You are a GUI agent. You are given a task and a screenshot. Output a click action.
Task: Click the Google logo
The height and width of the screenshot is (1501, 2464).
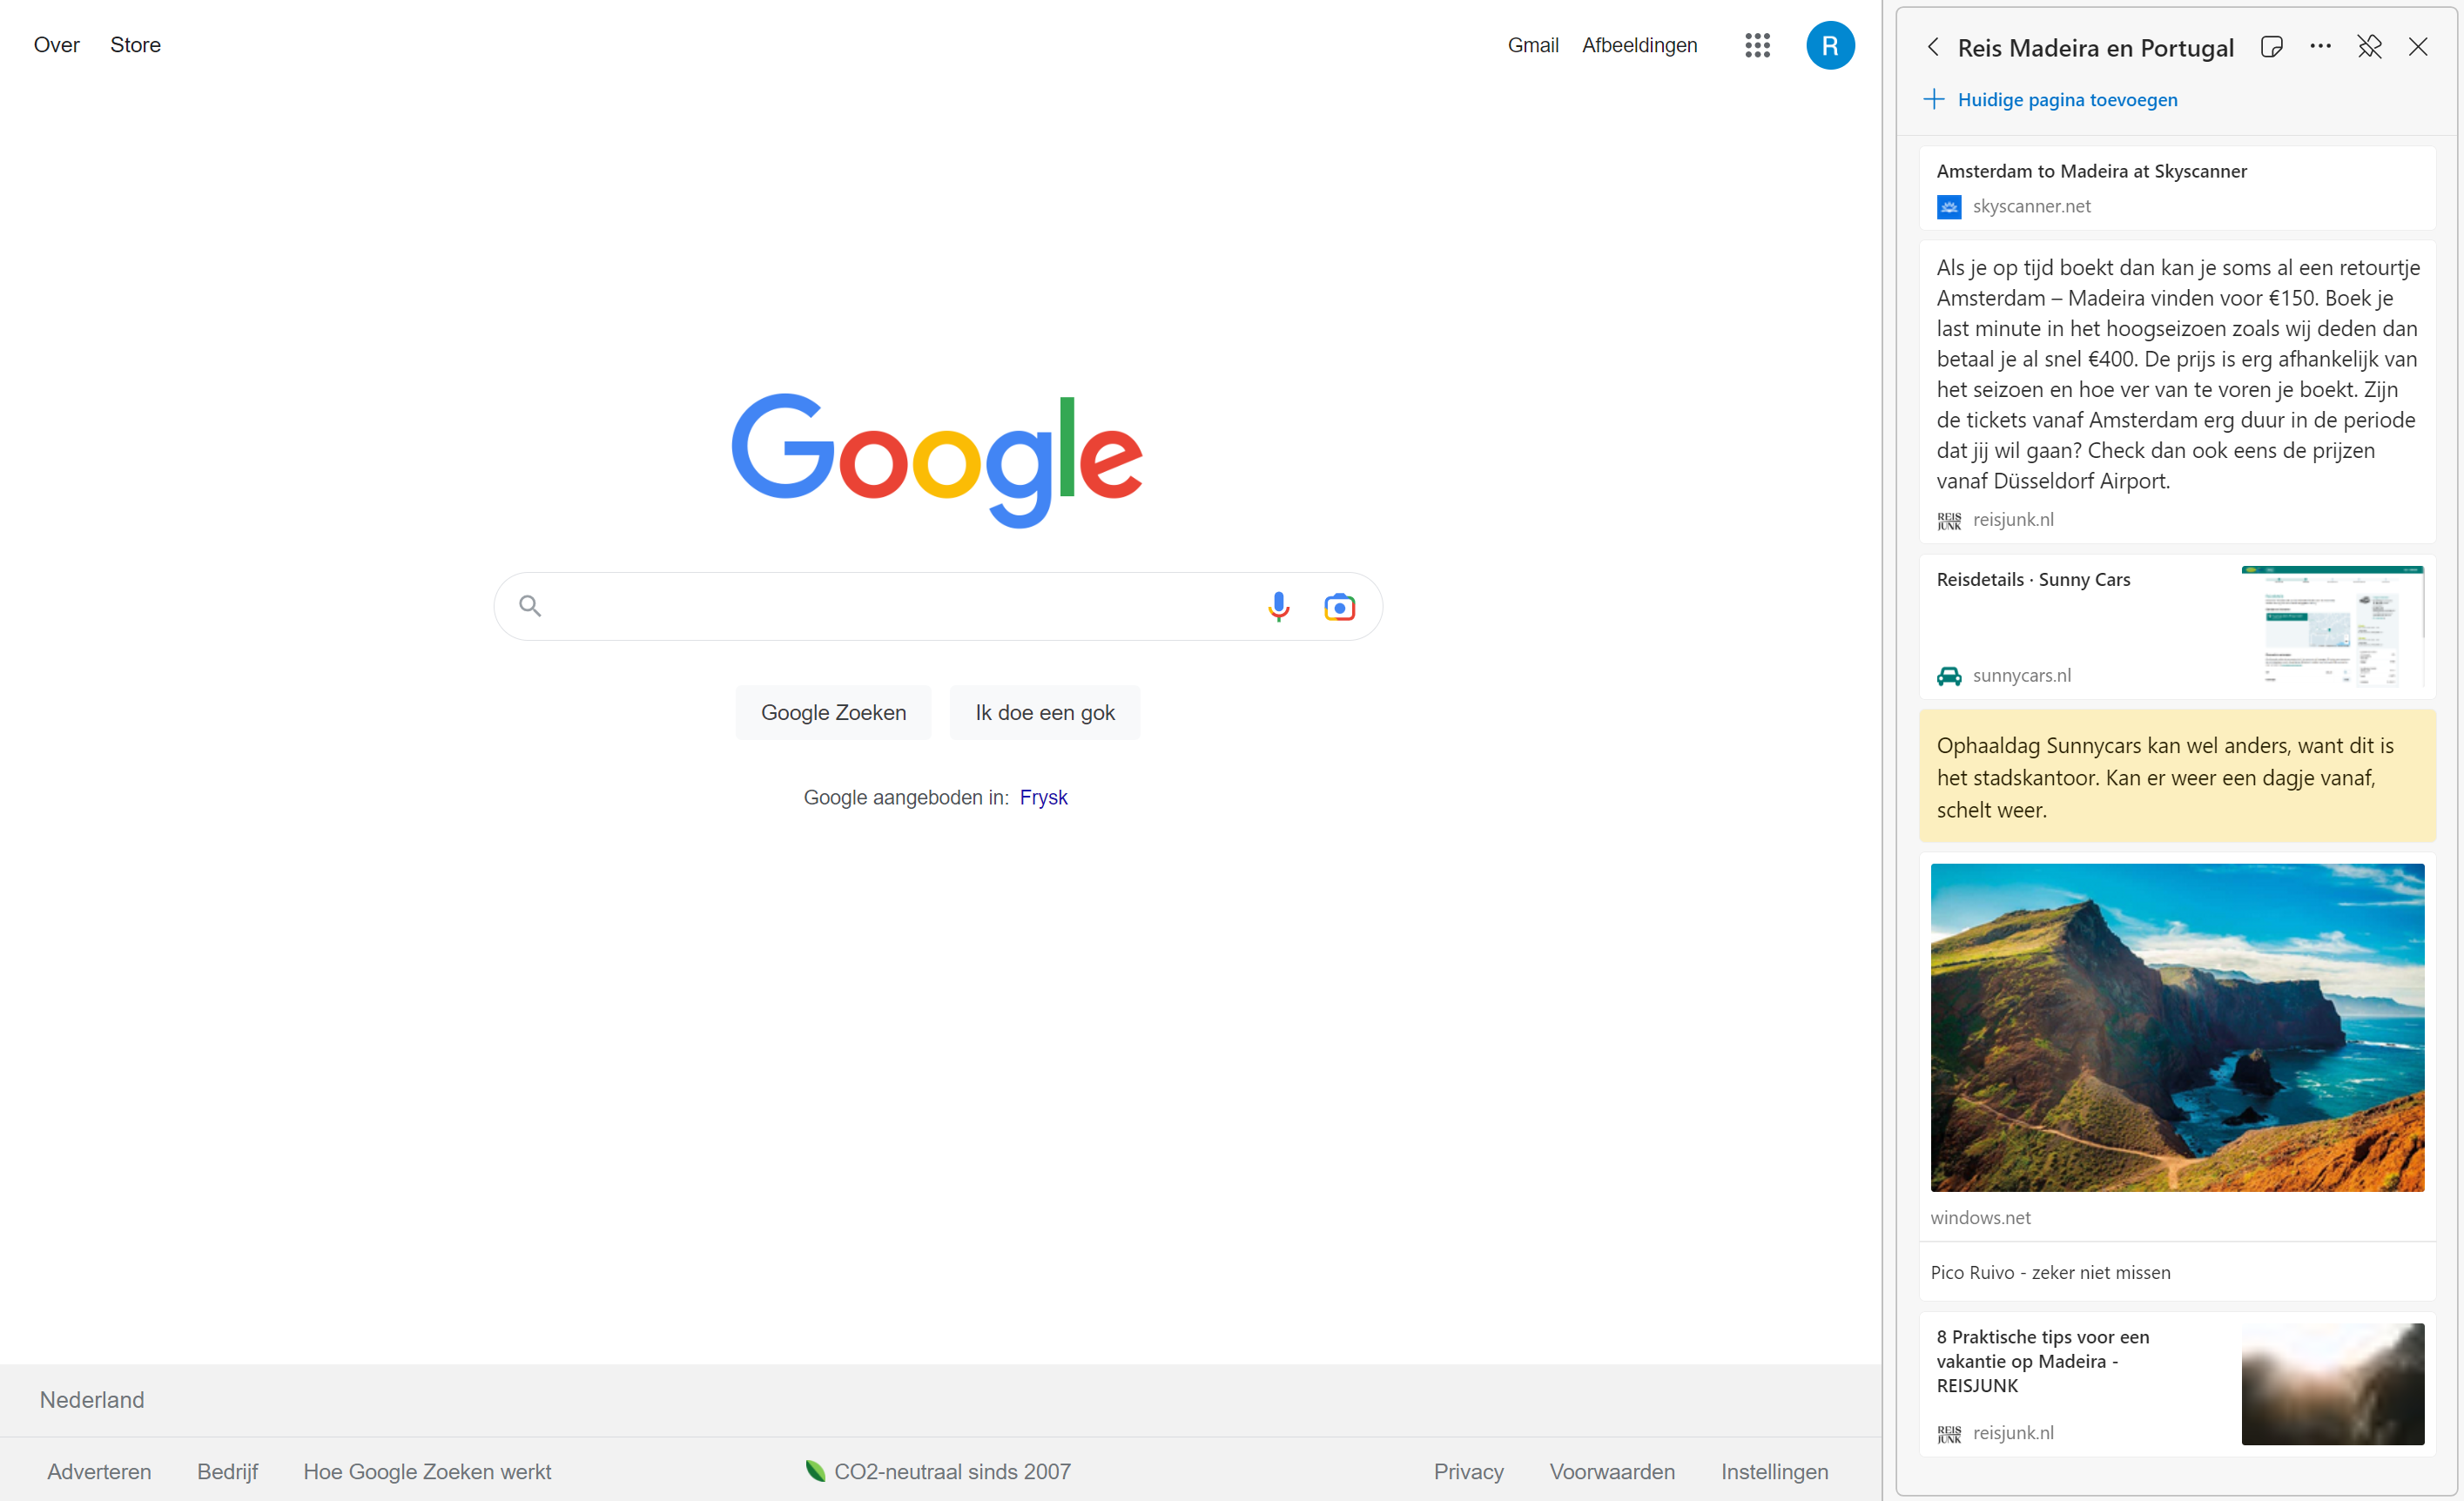(937, 460)
